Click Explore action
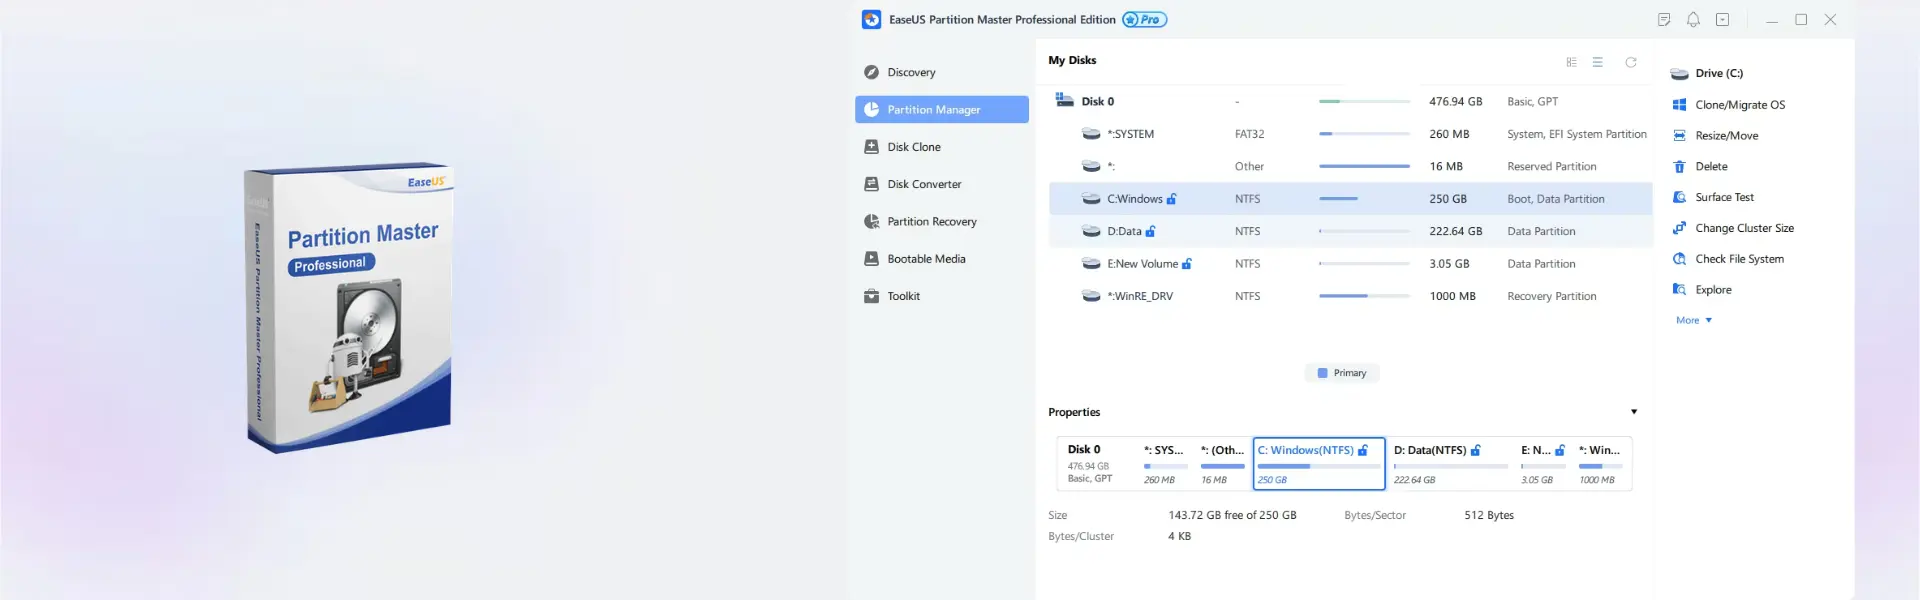This screenshot has height=600, width=1920. (x=1713, y=289)
